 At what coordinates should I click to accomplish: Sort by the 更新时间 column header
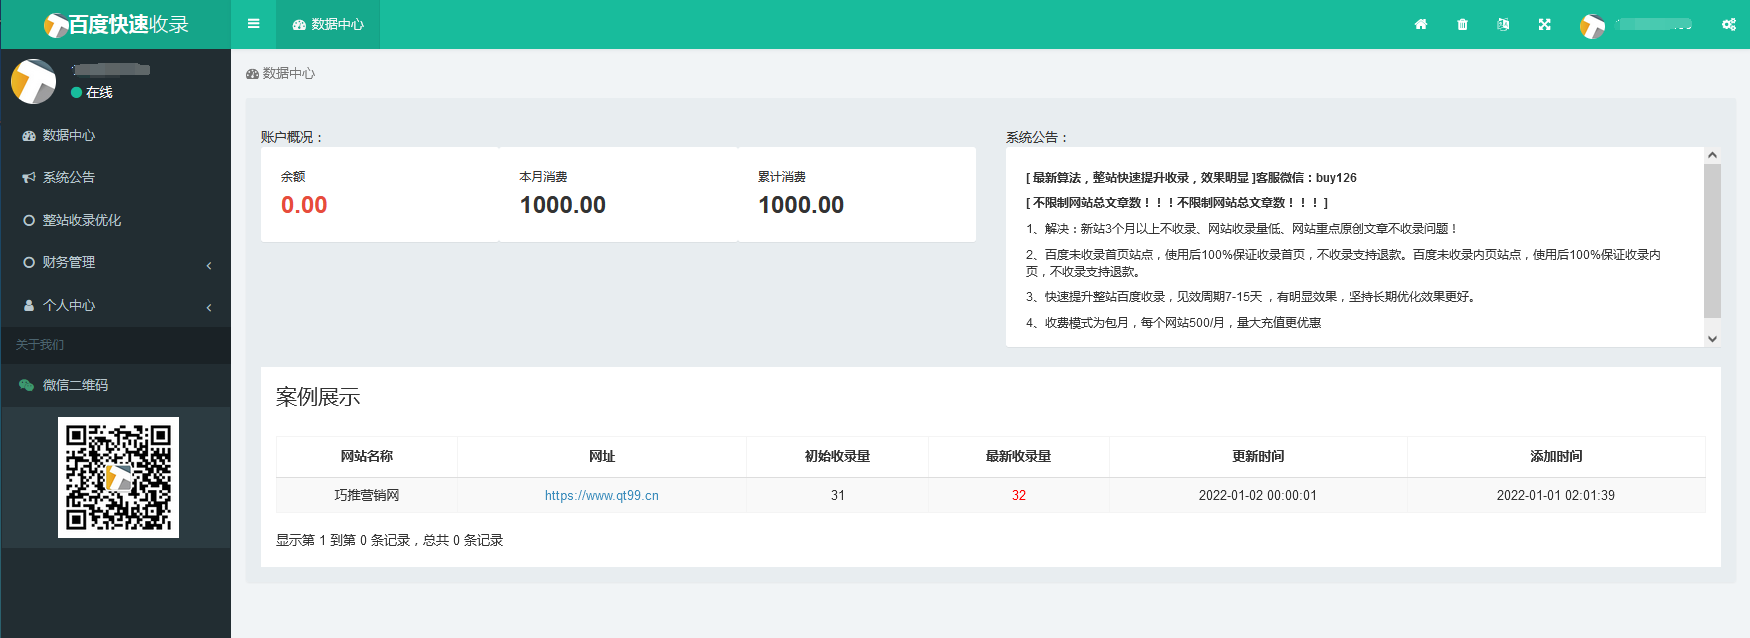click(x=1258, y=456)
